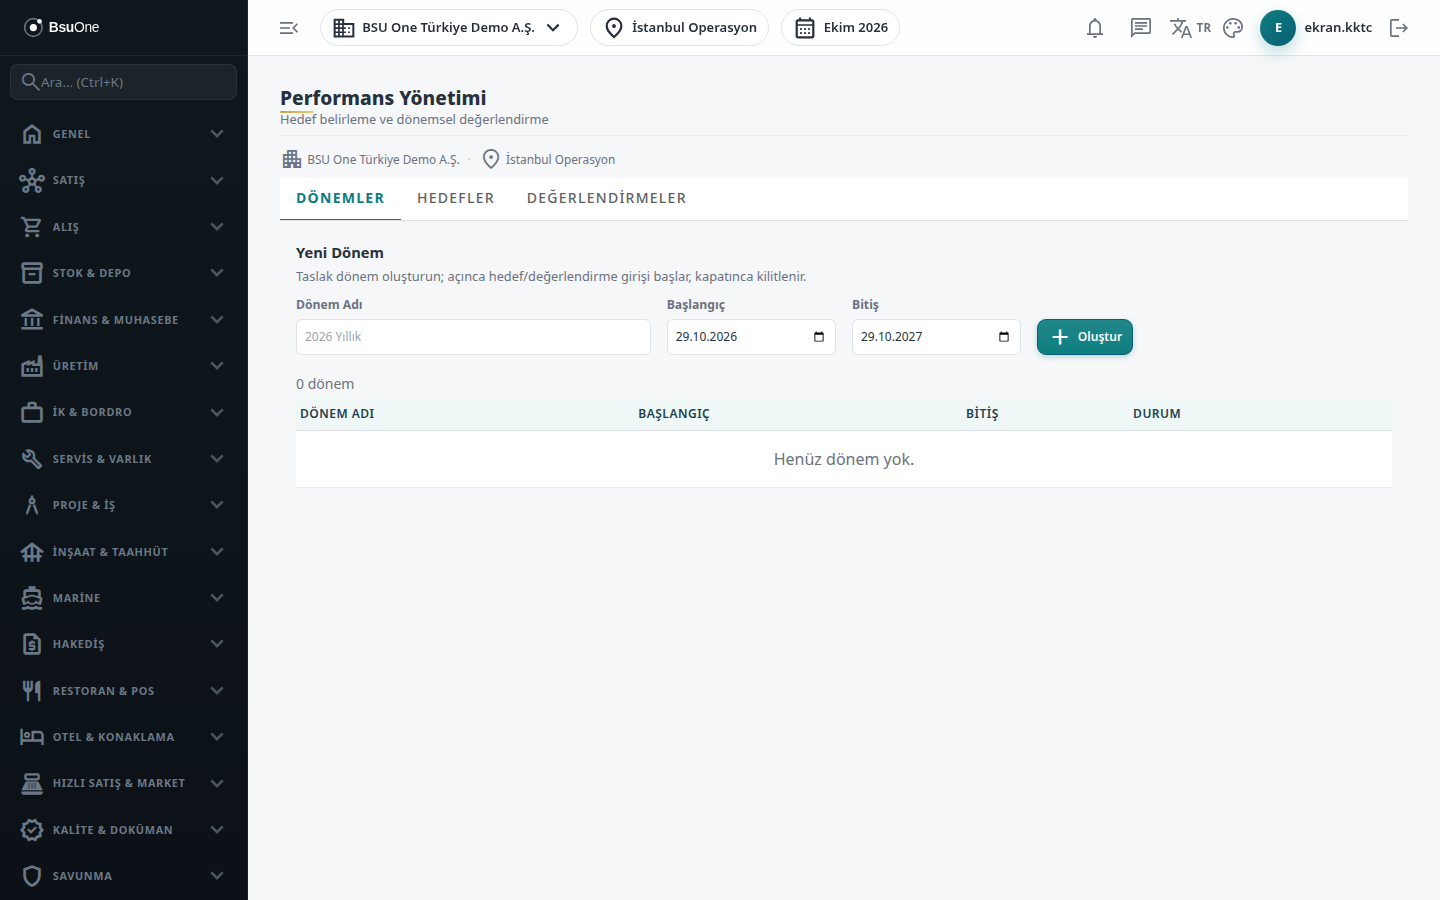The height and width of the screenshot is (900, 1440).
Task: Open the Üretim factory icon
Action: pos(32,366)
